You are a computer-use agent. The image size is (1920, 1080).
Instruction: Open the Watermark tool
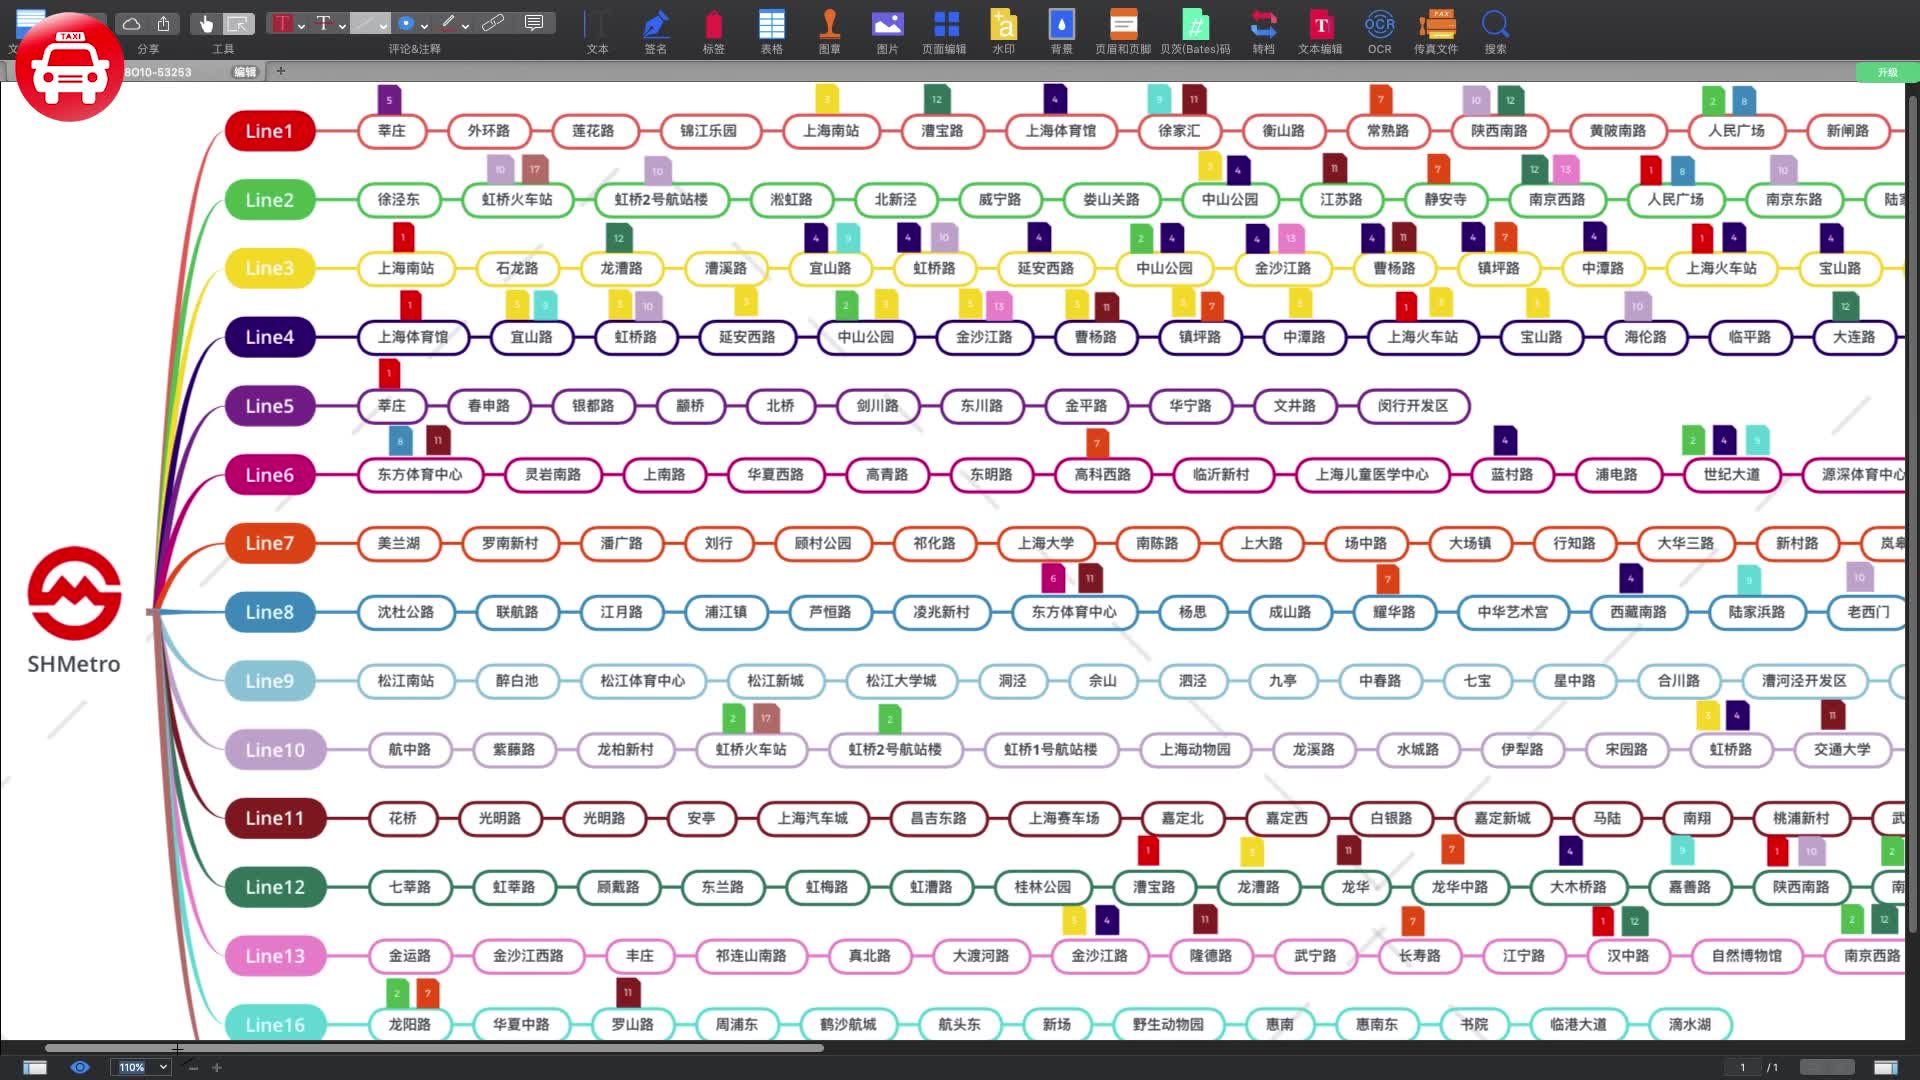(x=1003, y=24)
